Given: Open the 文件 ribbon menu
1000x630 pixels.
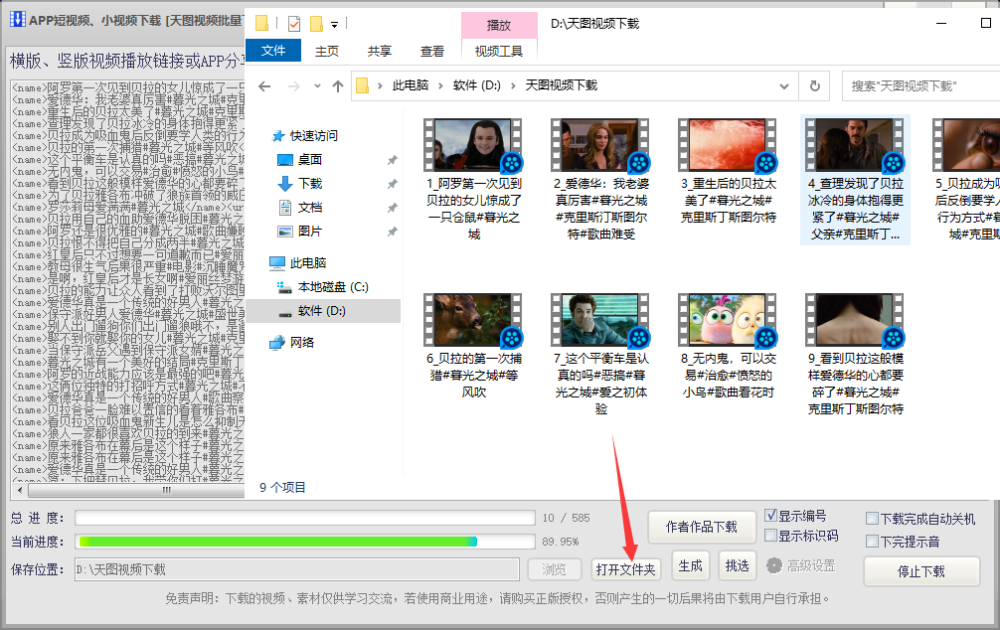Looking at the screenshot, I should (273, 50).
